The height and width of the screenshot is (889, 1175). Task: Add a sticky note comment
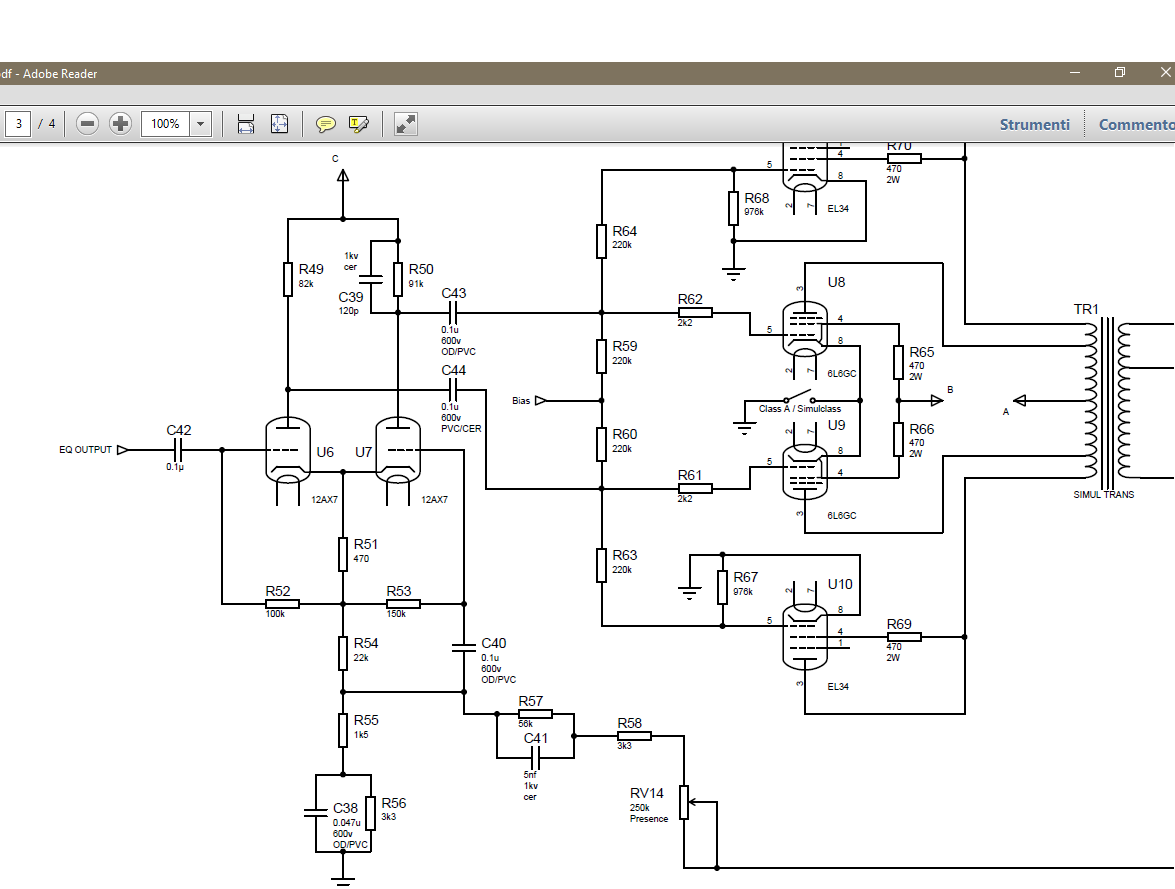point(325,124)
